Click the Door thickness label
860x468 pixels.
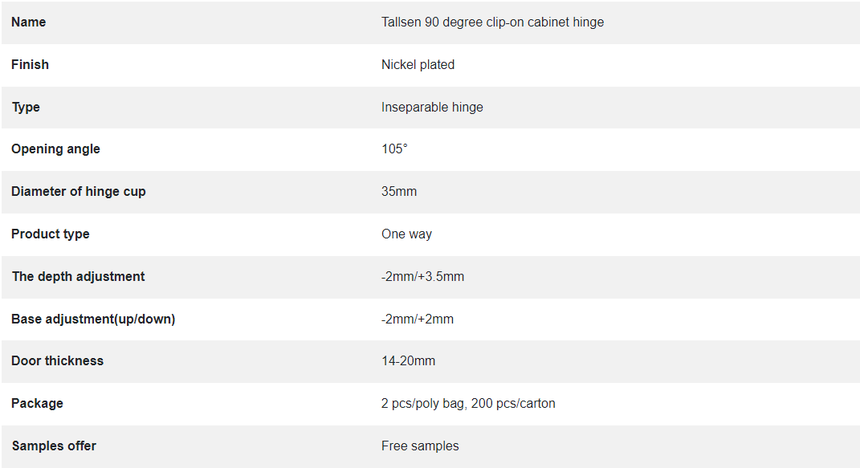57,361
